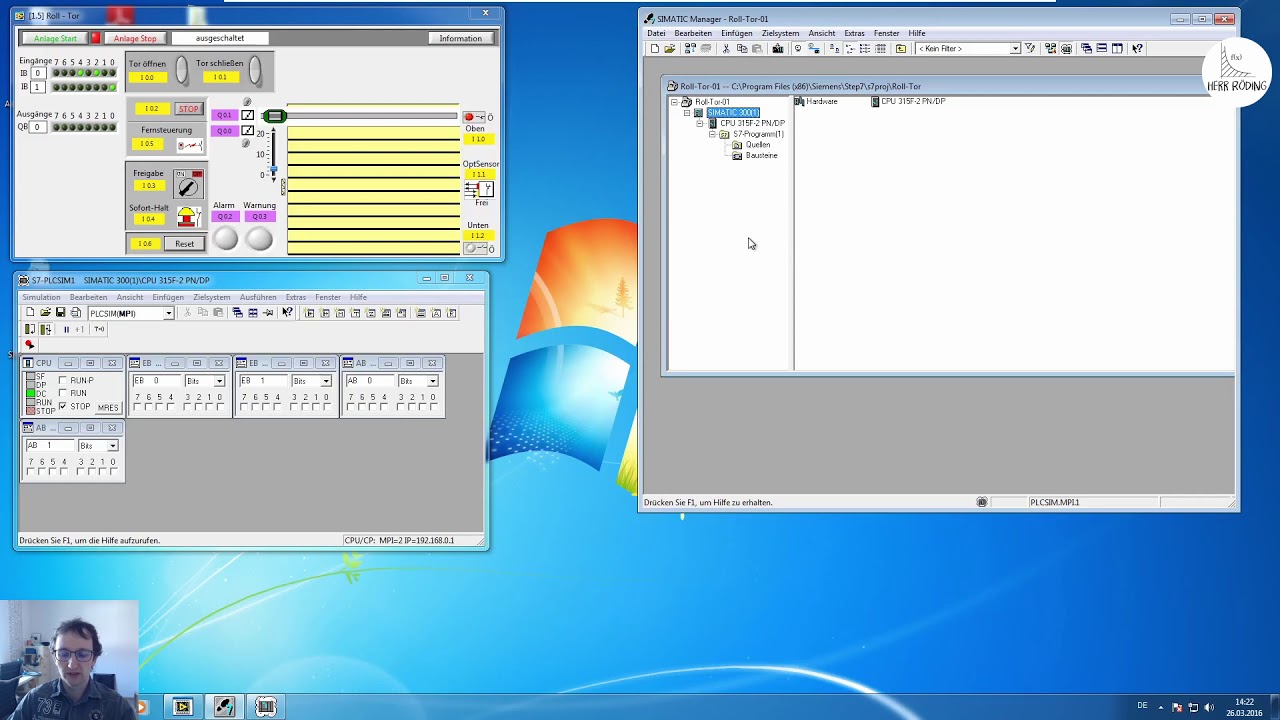Click the Information button in Roll-Tor window

(460, 38)
